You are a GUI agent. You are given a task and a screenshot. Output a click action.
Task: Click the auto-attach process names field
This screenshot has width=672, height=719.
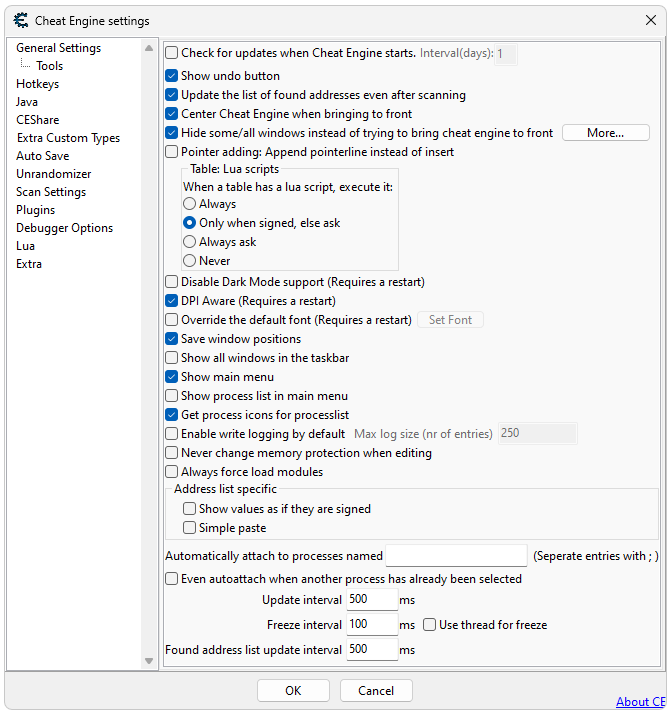(456, 556)
